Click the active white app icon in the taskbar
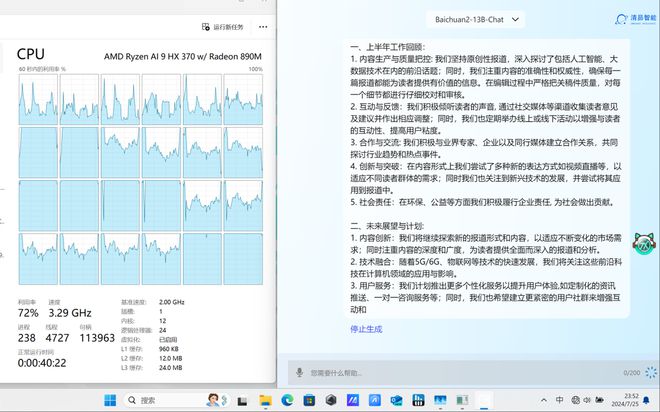Image resolution: width=660 pixels, height=412 pixels. point(484,400)
